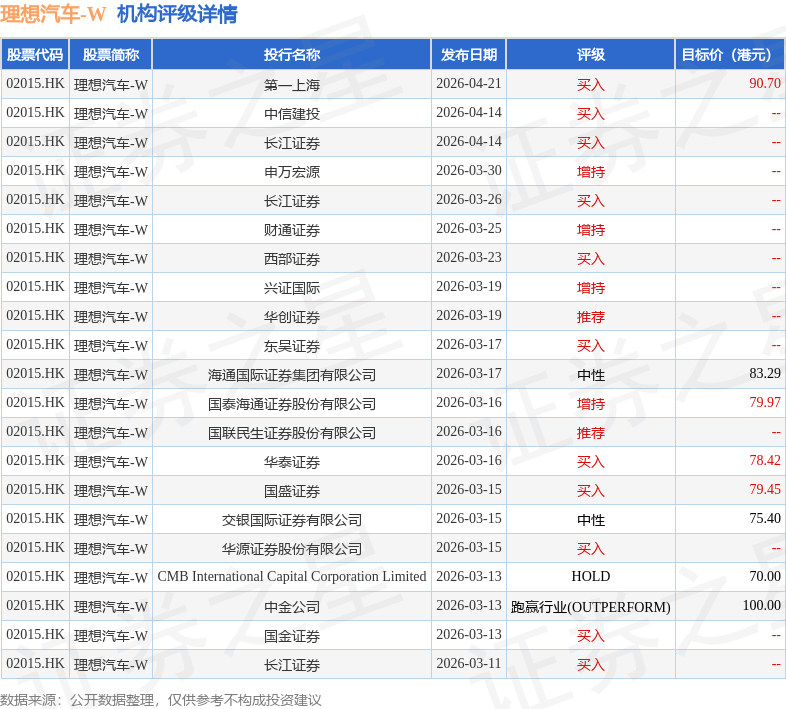Click the 中金公司 bank name cell
786x709 pixels.
point(292,607)
